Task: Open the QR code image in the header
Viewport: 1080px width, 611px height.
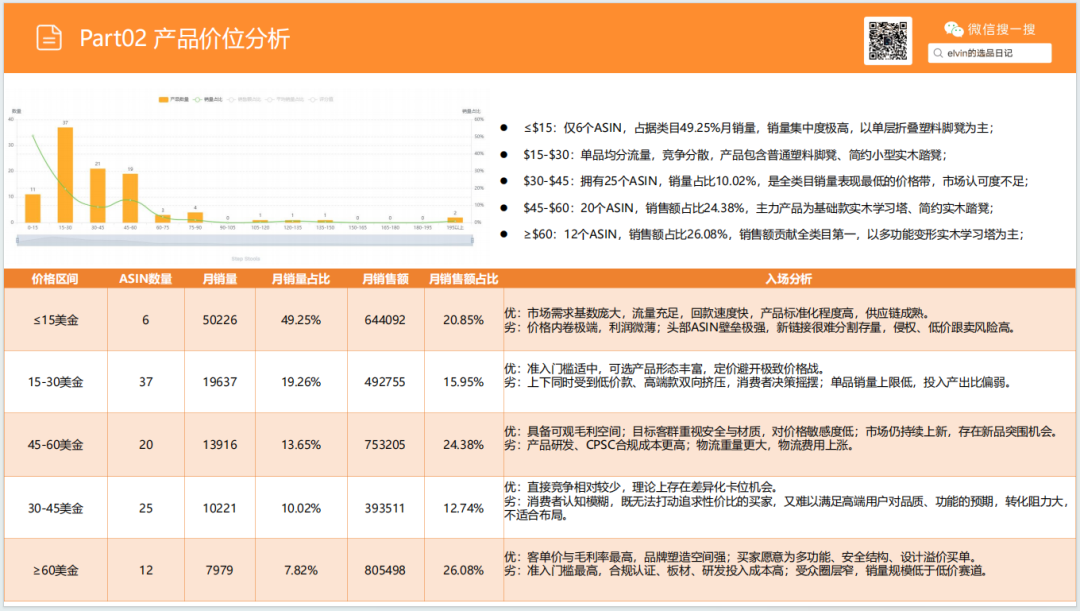Action: pyautogui.click(x=888, y=41)
